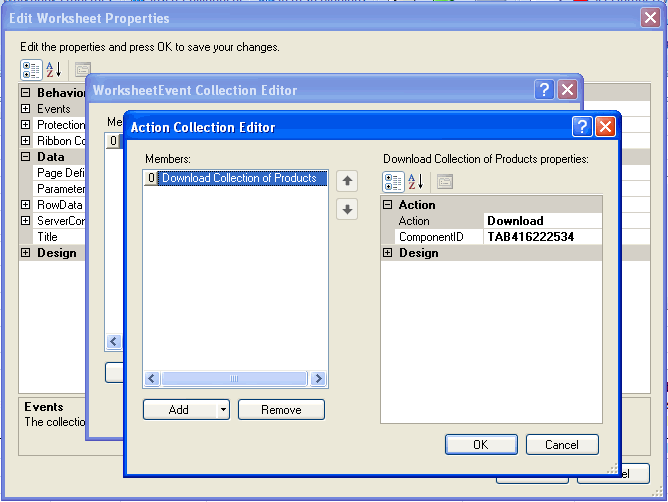Open the Add button dropdown arrow
Screen dimensions: 668x502
click(x=223, y=410)
